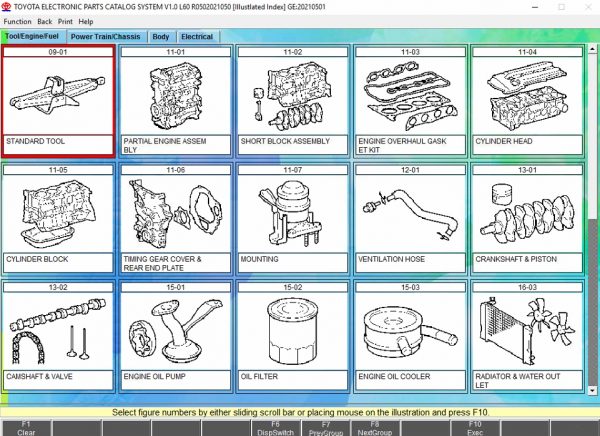Click the scrollbar up arrow

[x=592, y=49]
